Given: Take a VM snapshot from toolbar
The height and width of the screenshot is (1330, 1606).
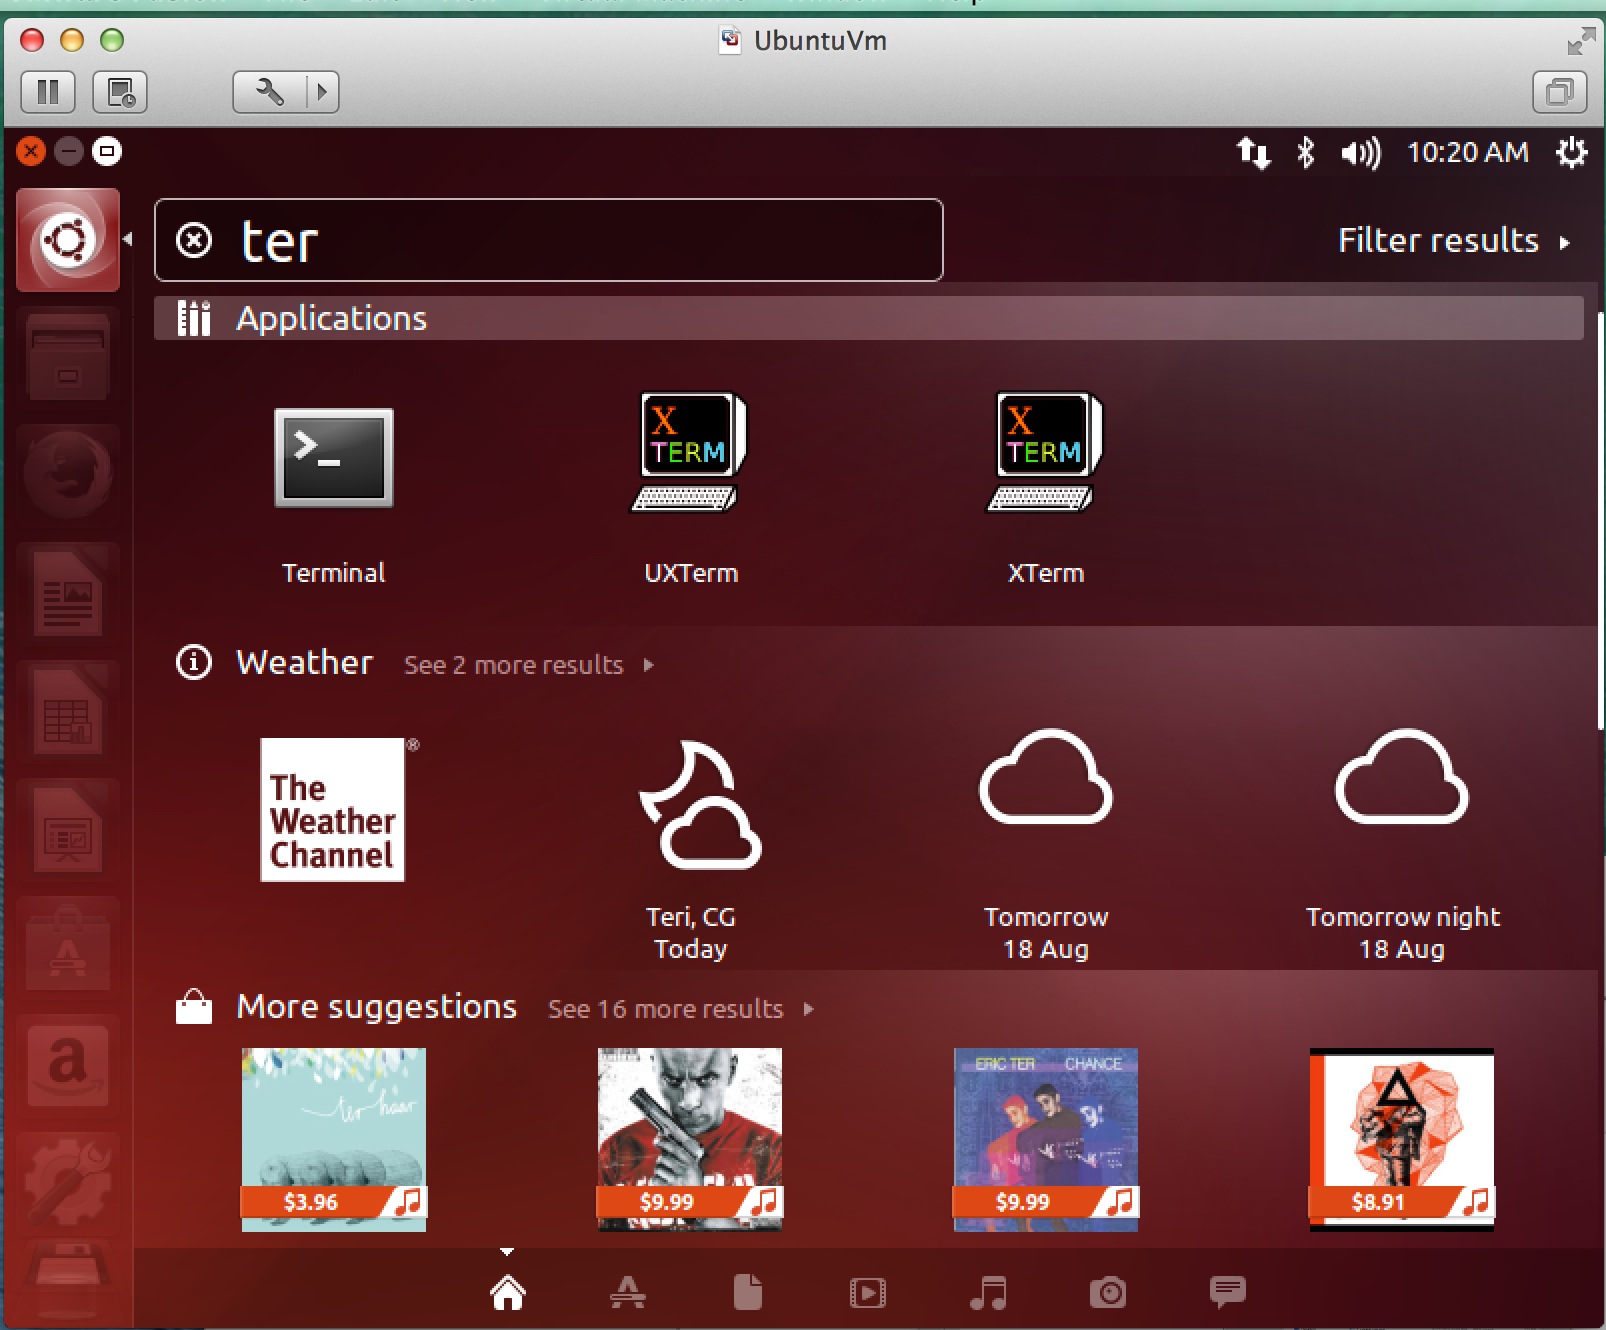Looking at the screenshot, I should click(120, 92).
